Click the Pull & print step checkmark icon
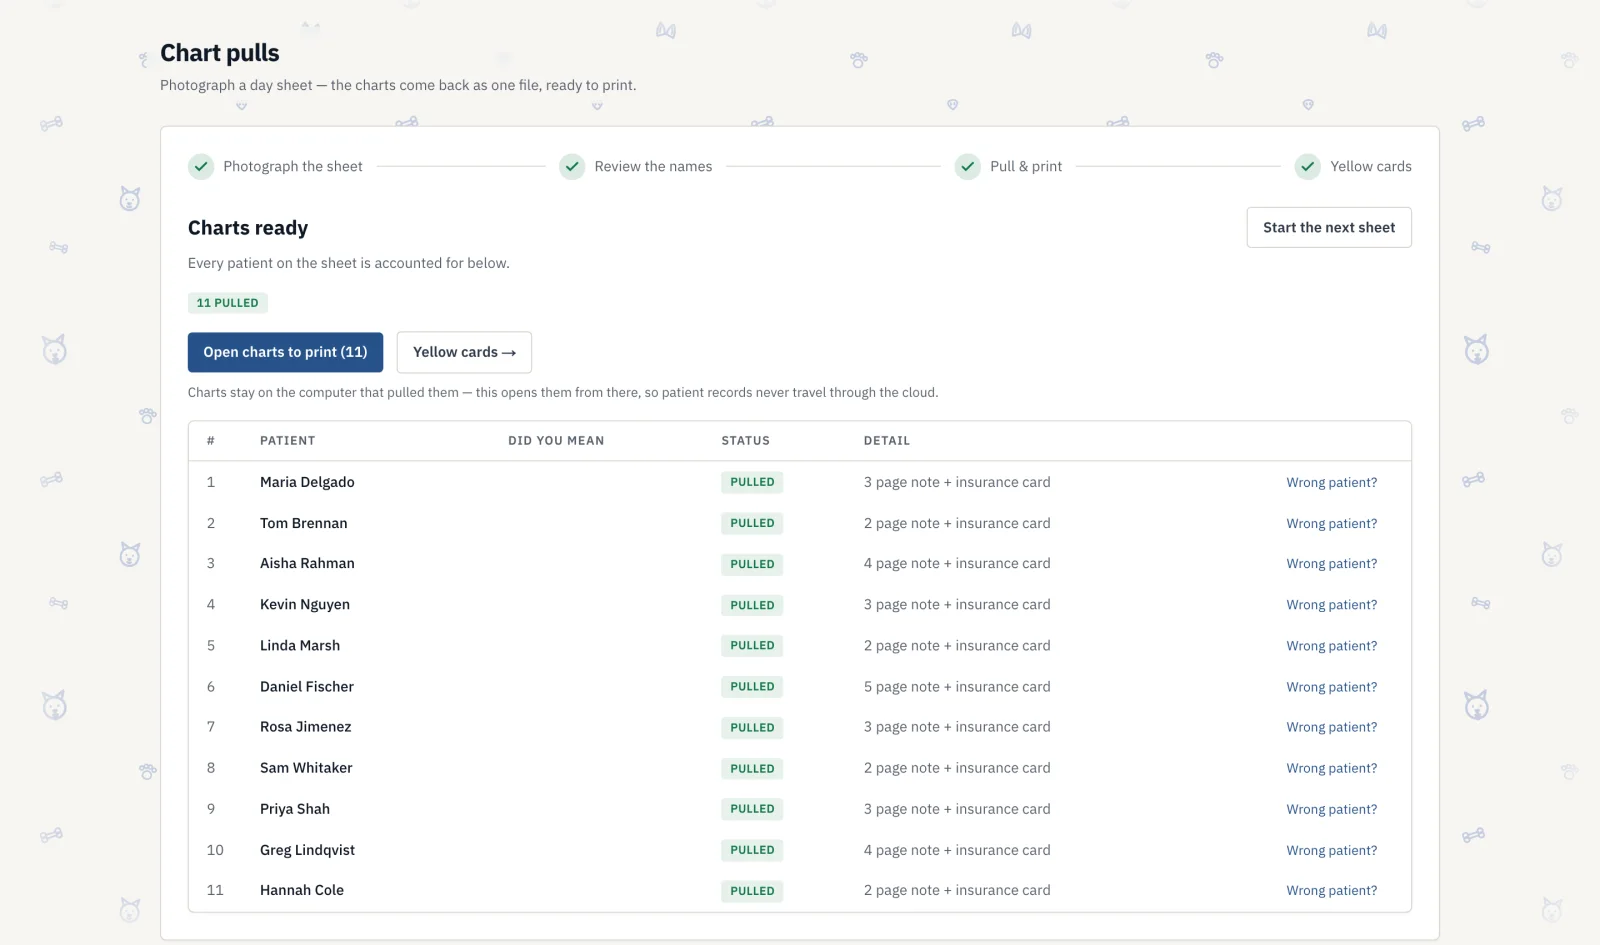 [968, 167]
